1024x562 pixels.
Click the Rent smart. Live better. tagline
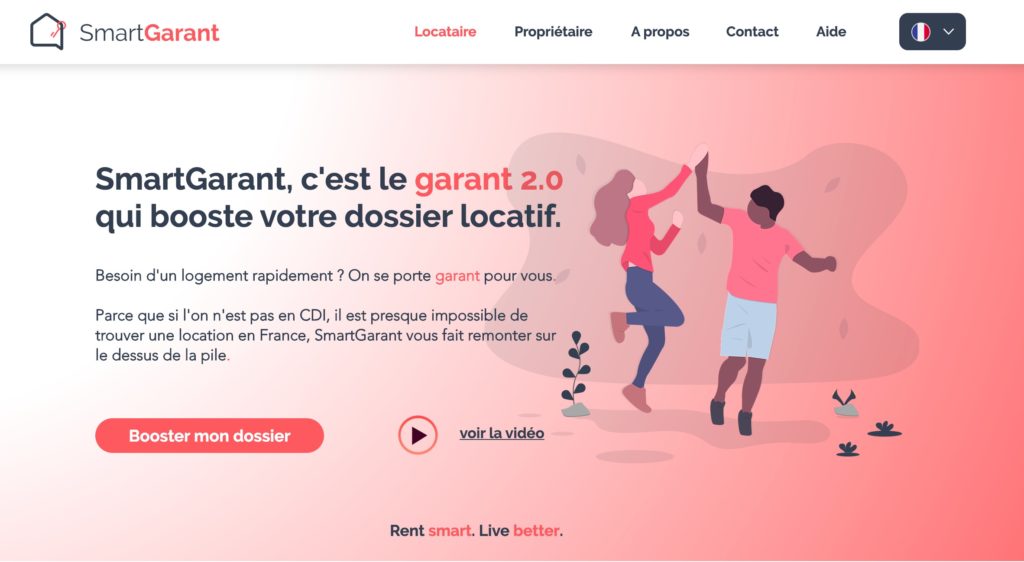(x=476, y=531)
